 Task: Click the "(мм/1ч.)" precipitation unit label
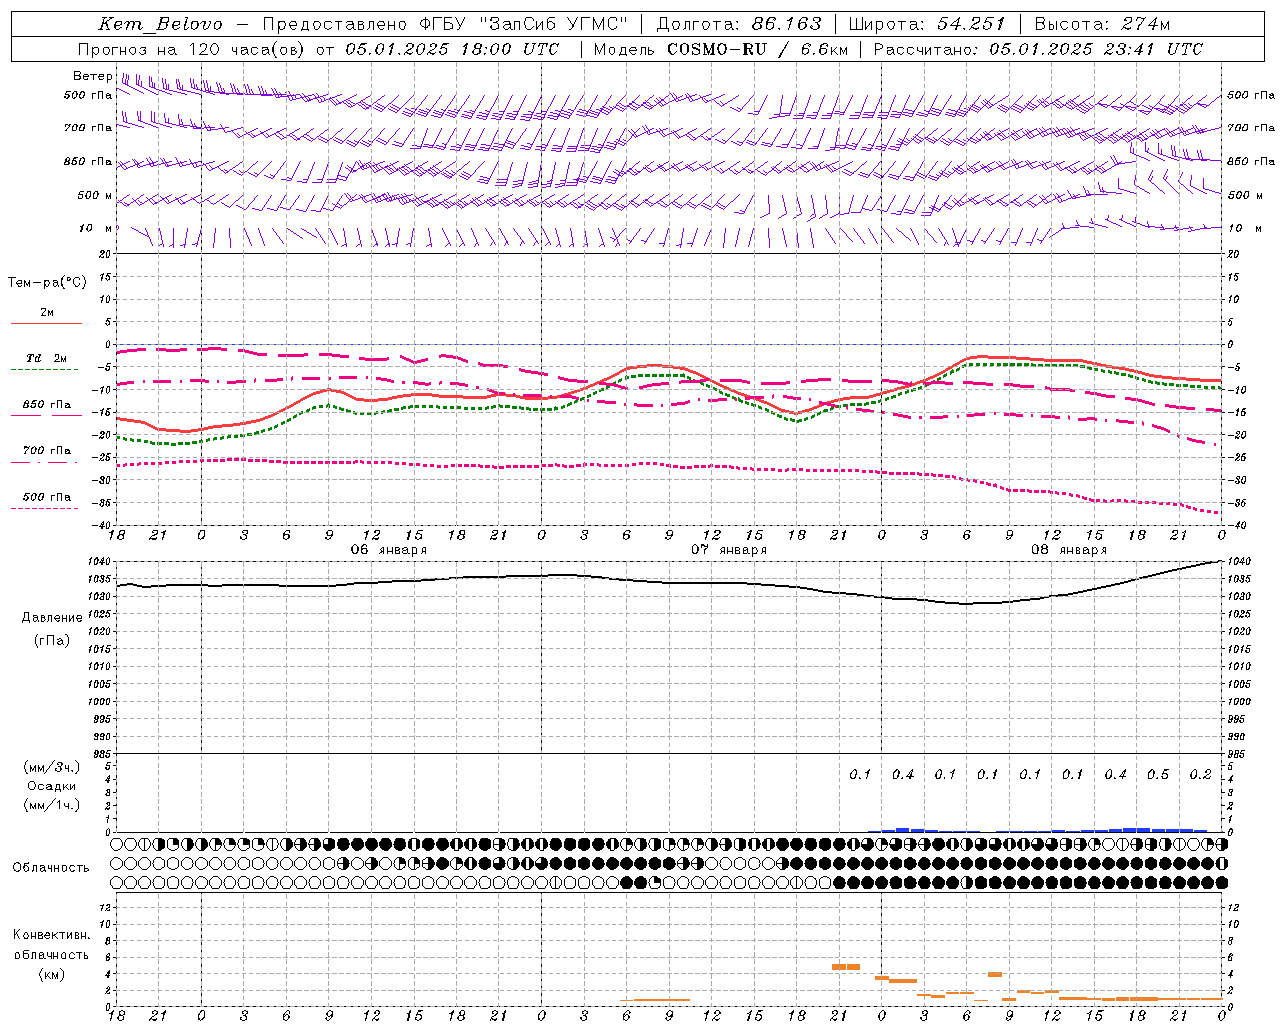pyautogui.click(x=52, y=804)
